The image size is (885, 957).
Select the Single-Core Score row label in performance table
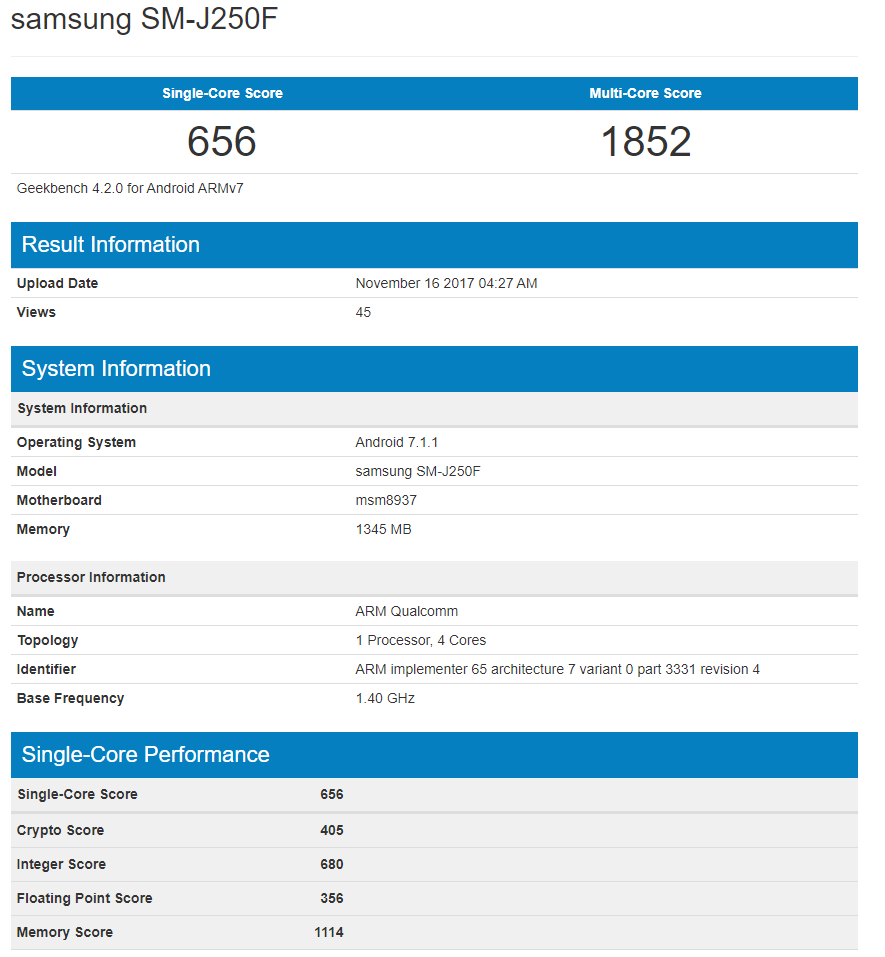pyautogui.click(x=78, y=795)
